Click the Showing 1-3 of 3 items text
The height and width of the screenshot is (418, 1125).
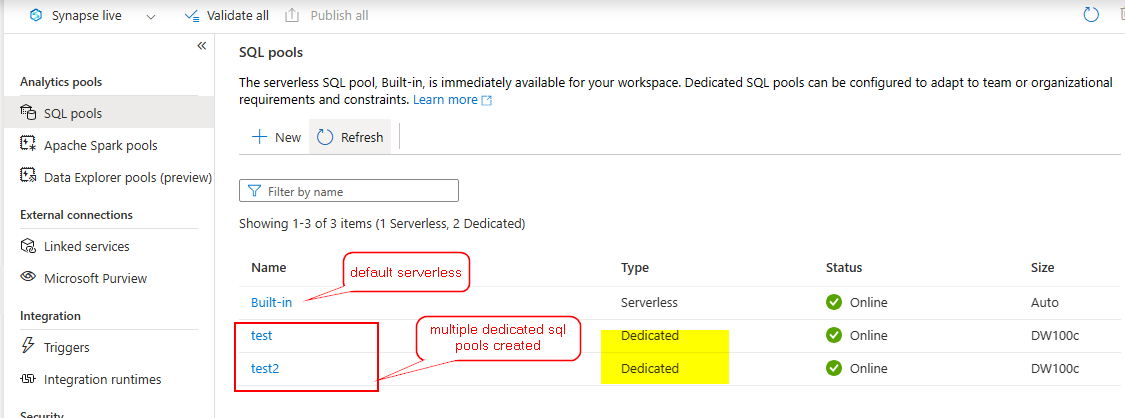[x=382, y=224]
